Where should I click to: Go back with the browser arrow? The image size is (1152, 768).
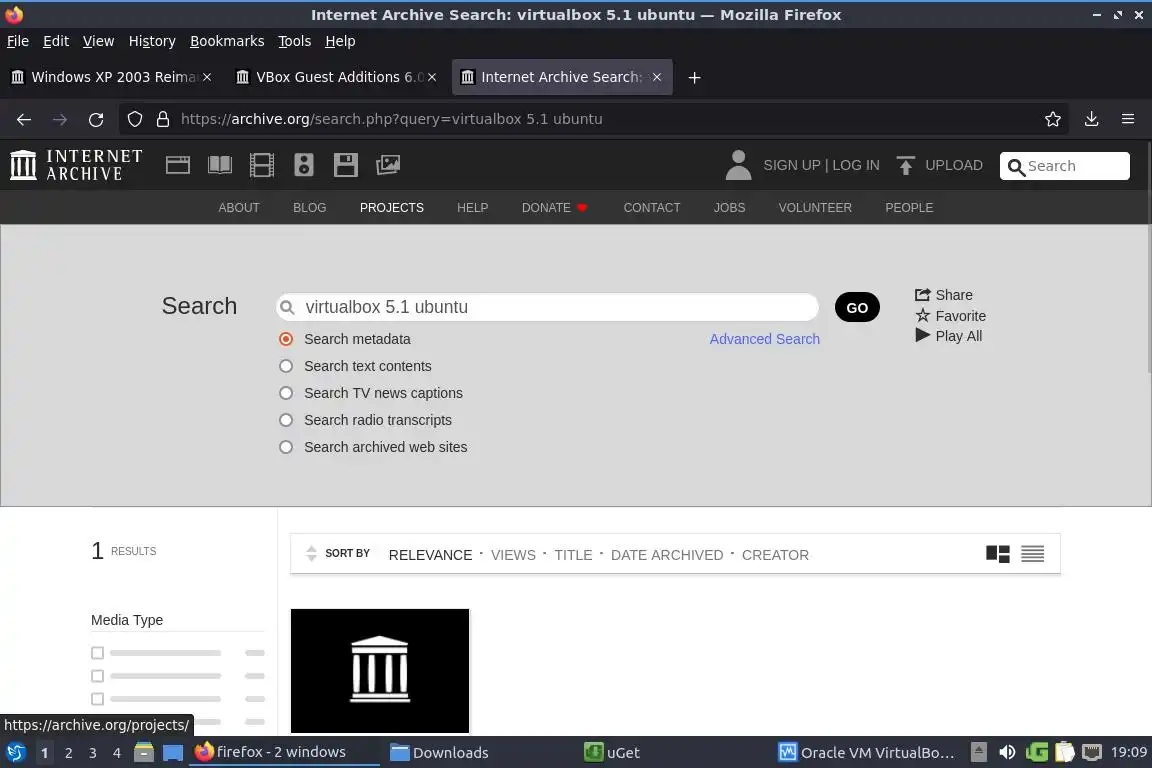24,119
